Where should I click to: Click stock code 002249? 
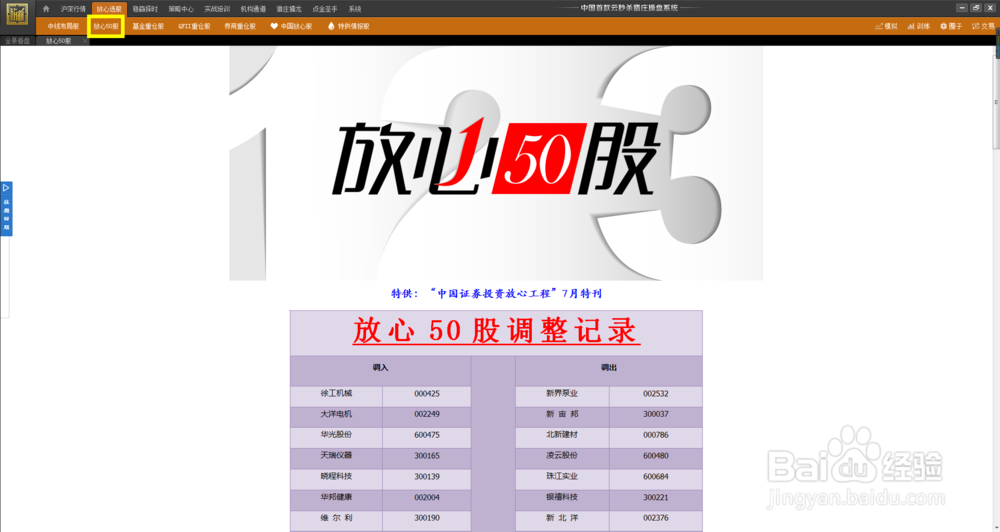427,415
